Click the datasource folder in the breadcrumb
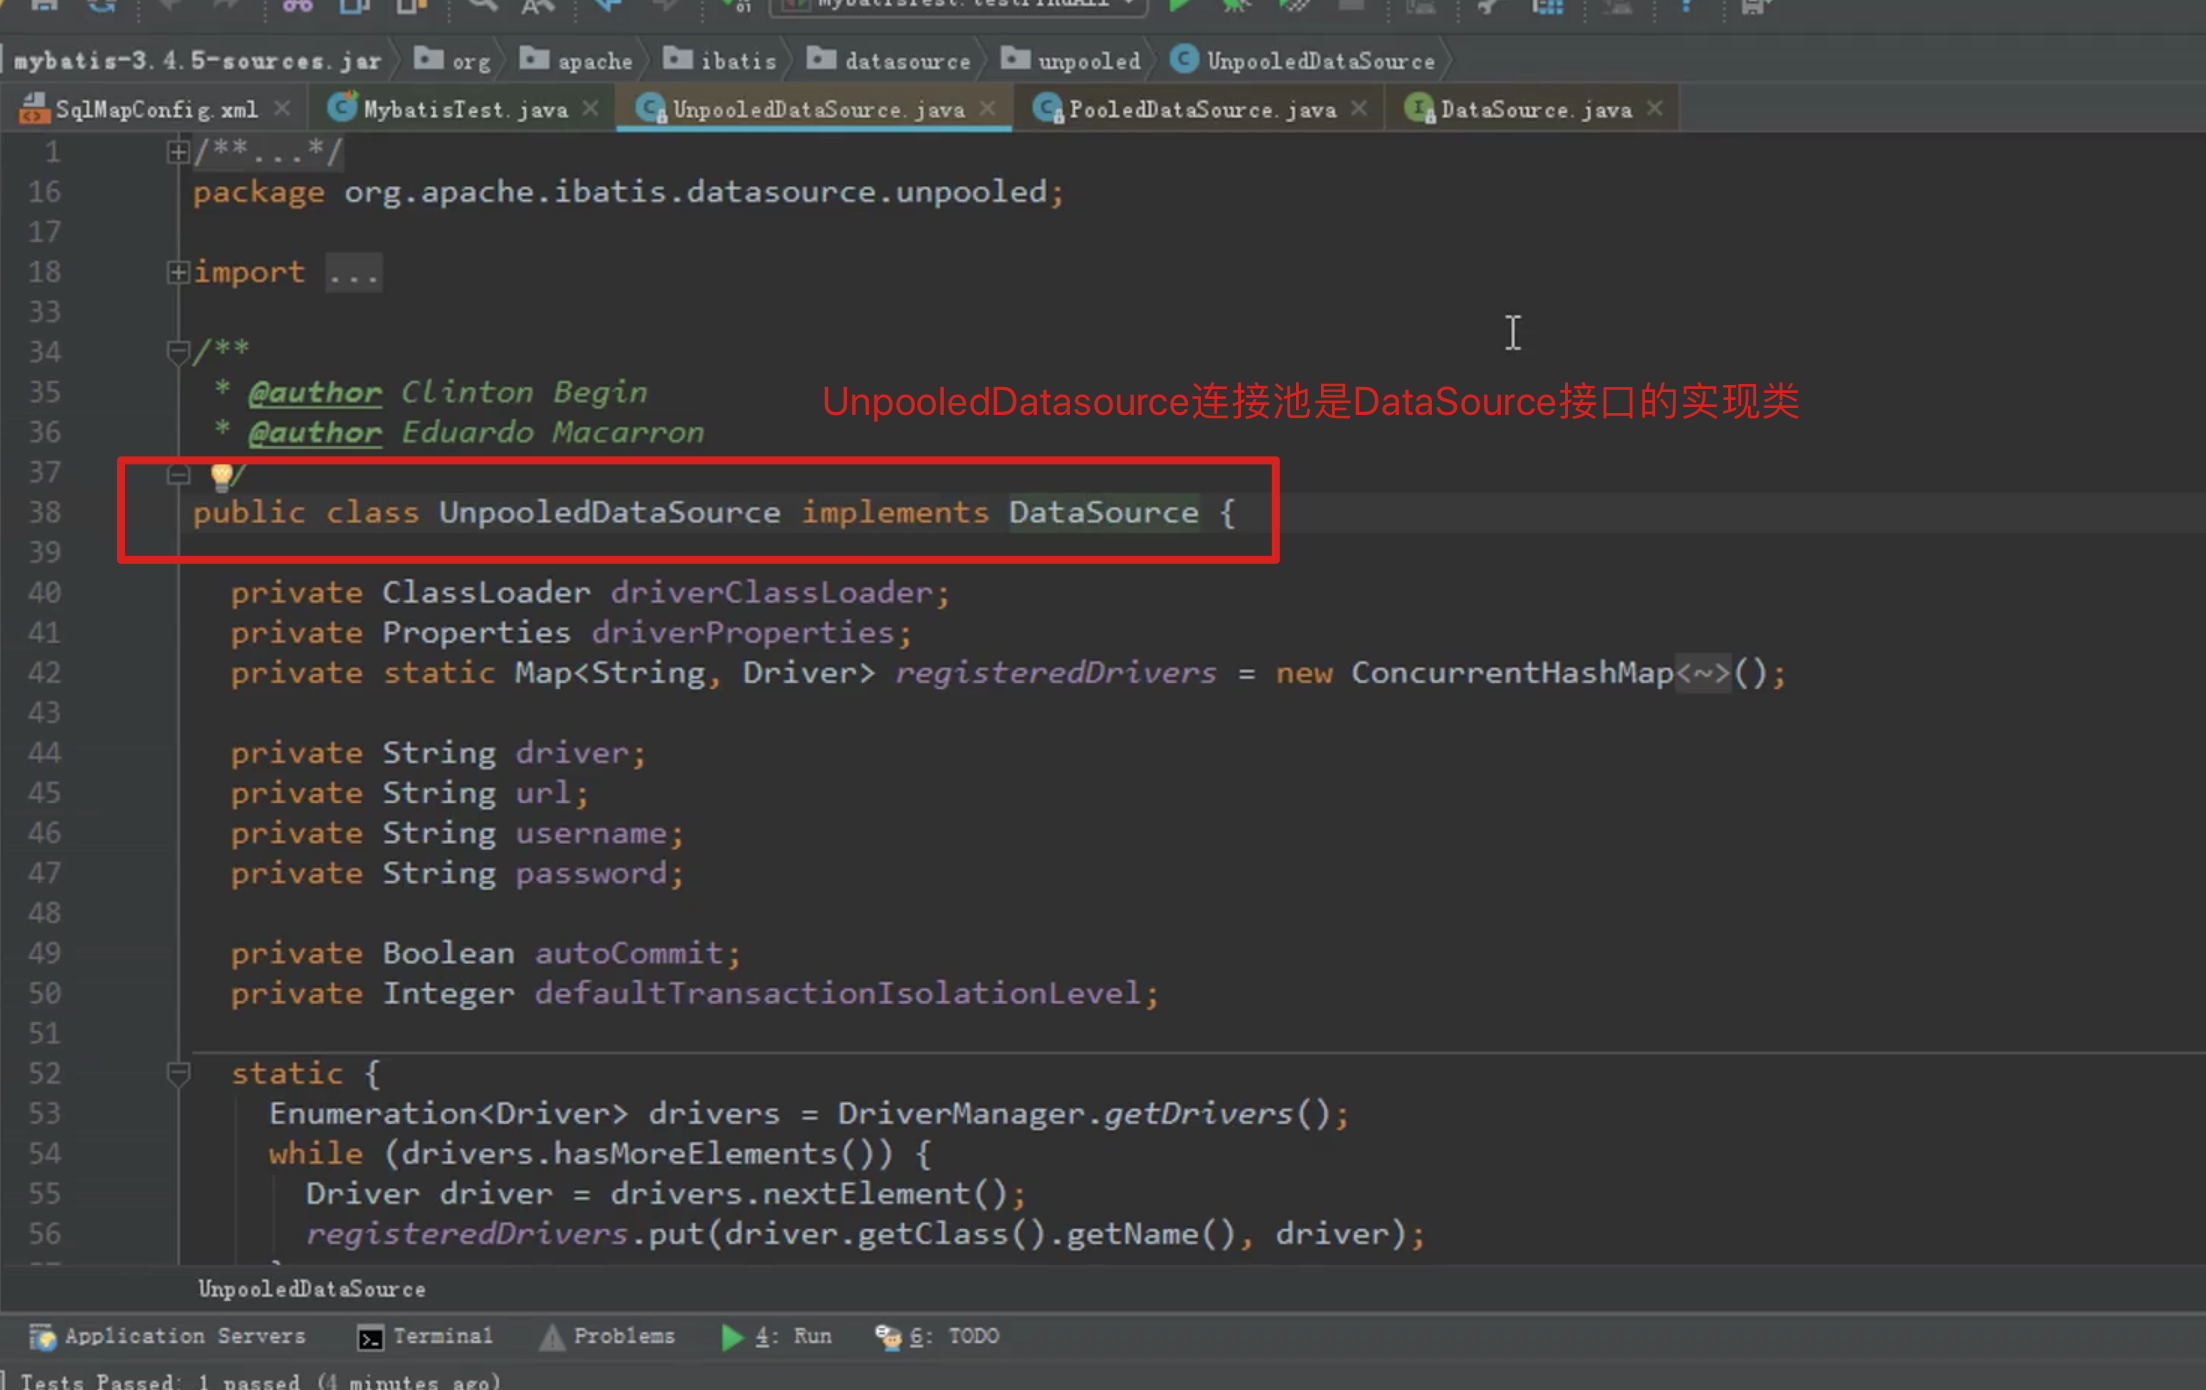Screen dimensions: 2206x1390 coord(906,61)
